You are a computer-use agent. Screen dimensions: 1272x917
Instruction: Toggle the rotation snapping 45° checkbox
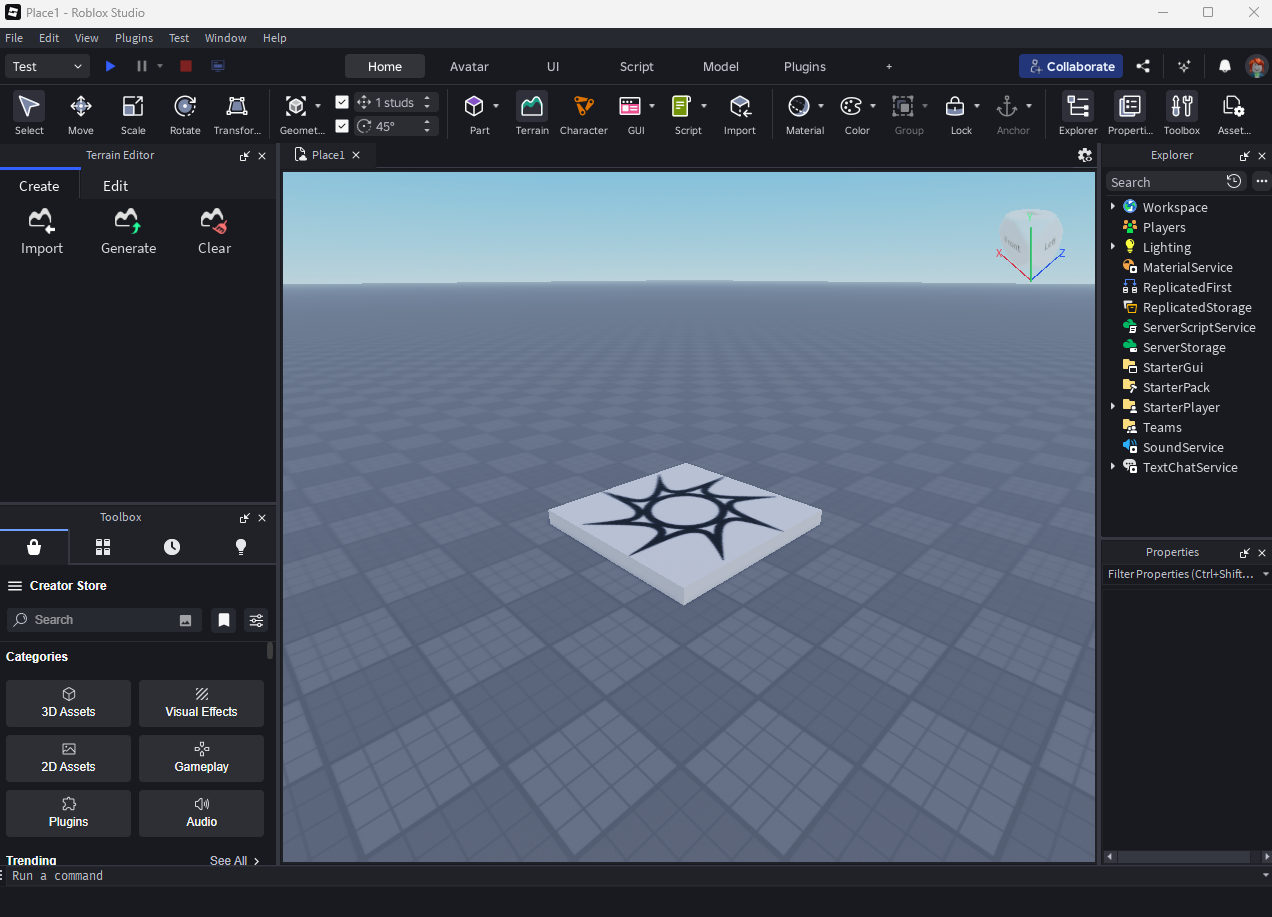[342, 126]
